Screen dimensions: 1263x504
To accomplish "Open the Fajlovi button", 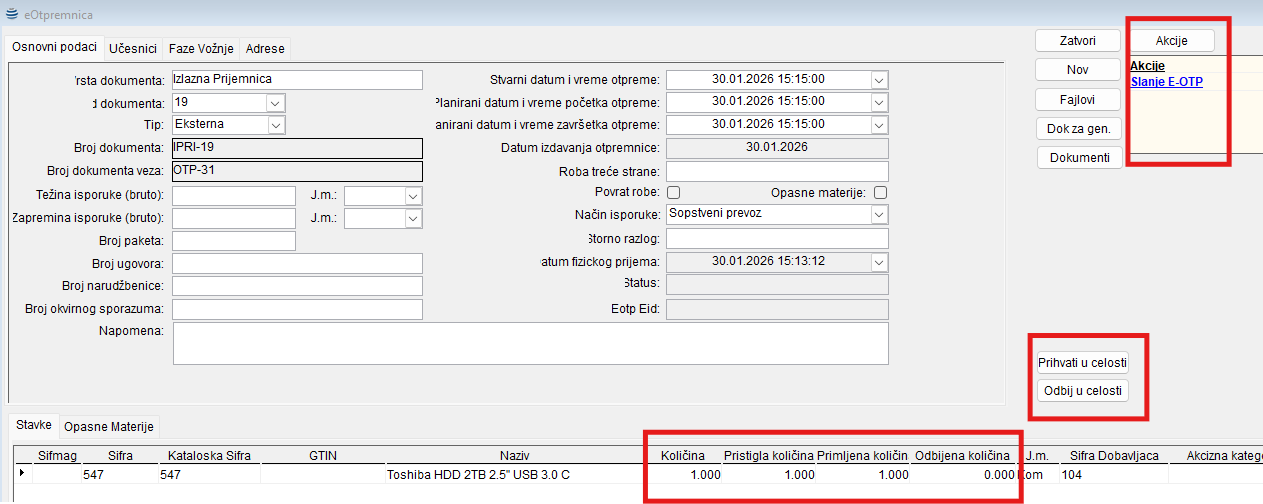I will pyautogui.click(x=1076, y=99).
